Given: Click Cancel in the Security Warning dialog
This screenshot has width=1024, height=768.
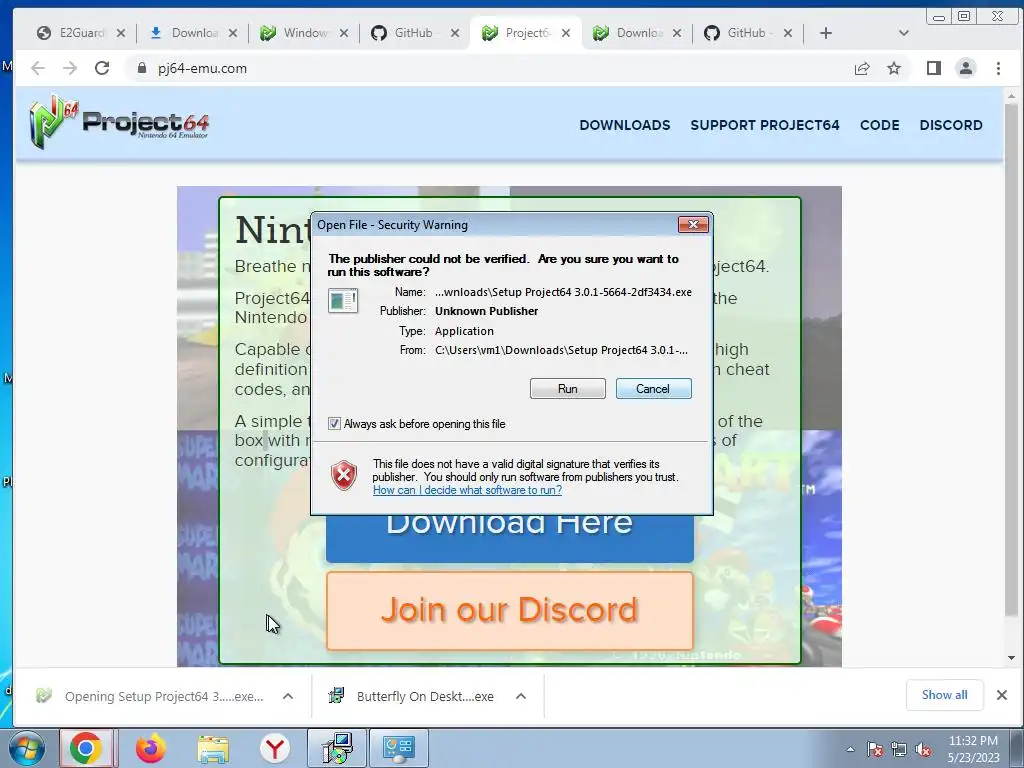Looking at the screenshot, I should click(x=653, y=389).
